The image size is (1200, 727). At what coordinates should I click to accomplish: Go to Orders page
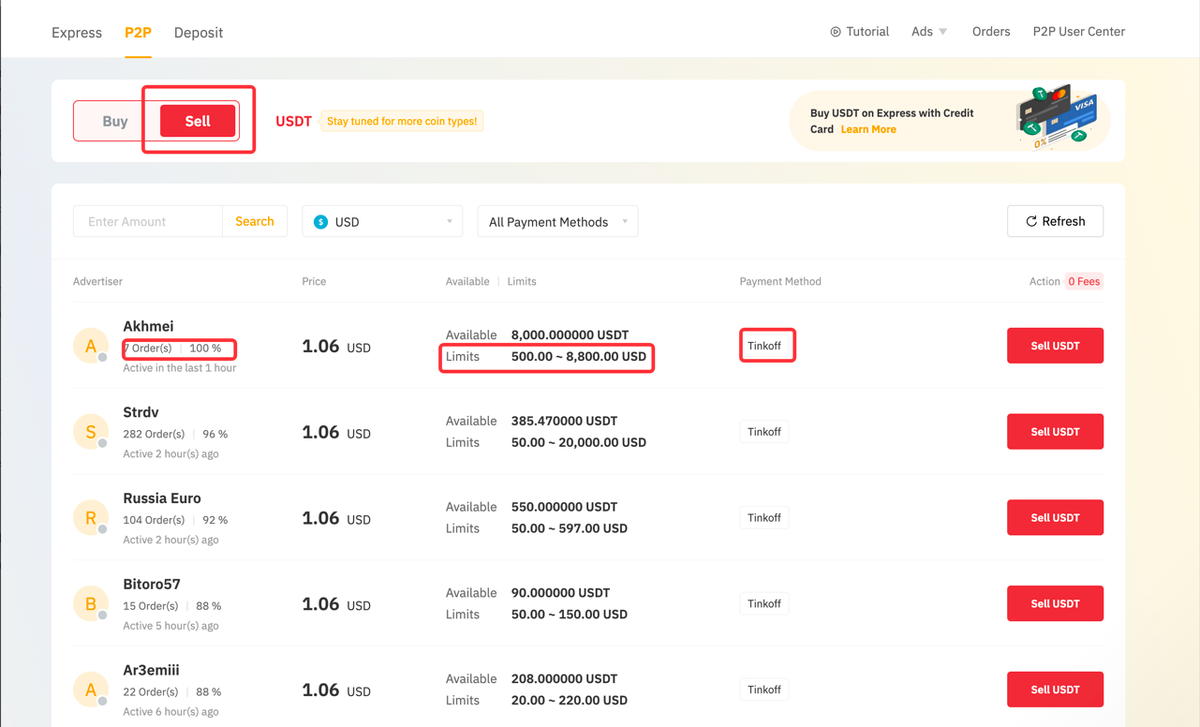991,32
